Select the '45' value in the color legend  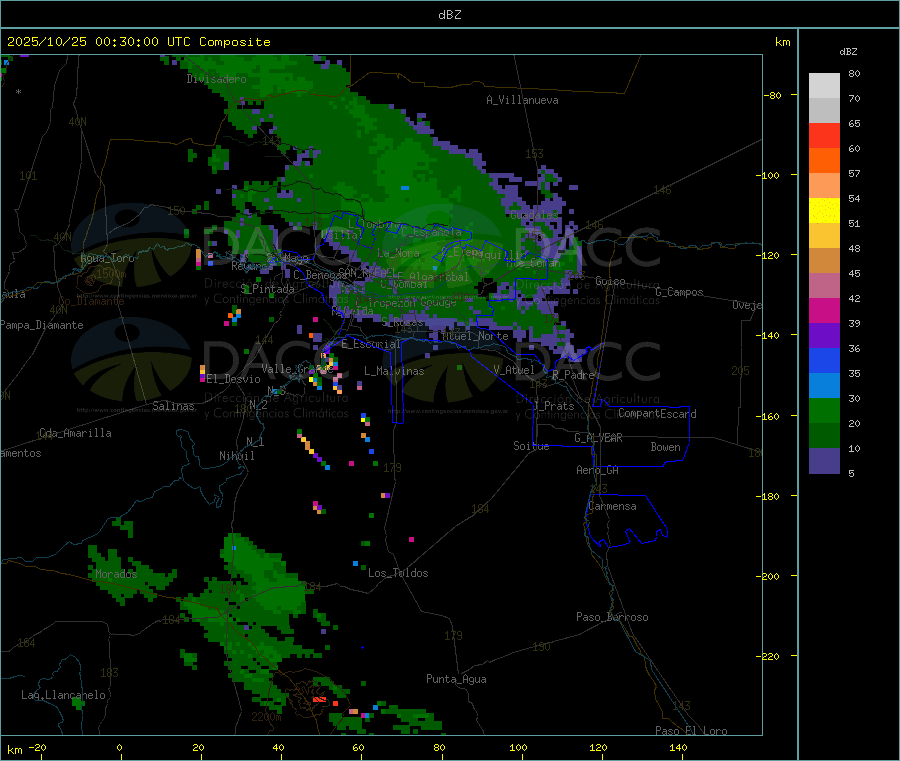coord(854,274)
